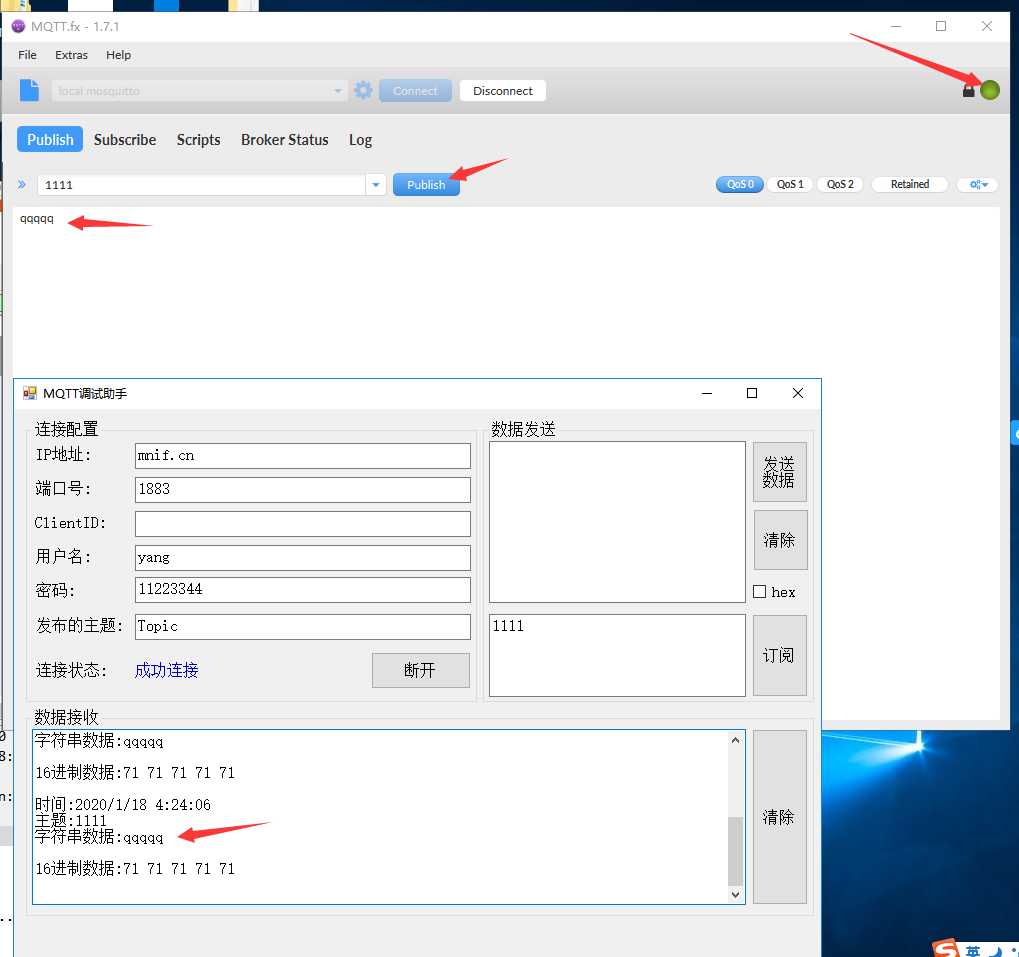Click the message payload text qqqqq
This screenshot has height=957, width=1019.
37,218
